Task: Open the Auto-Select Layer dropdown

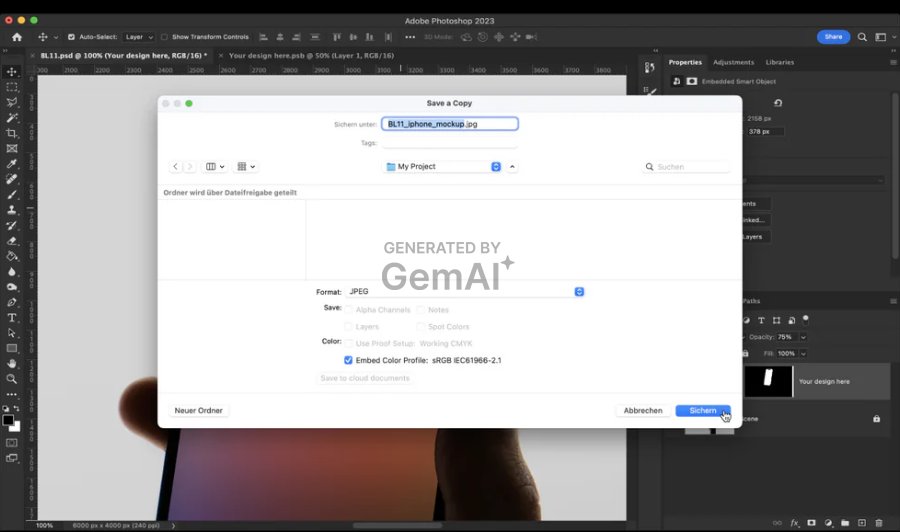Action: click(x=139, y=37)
